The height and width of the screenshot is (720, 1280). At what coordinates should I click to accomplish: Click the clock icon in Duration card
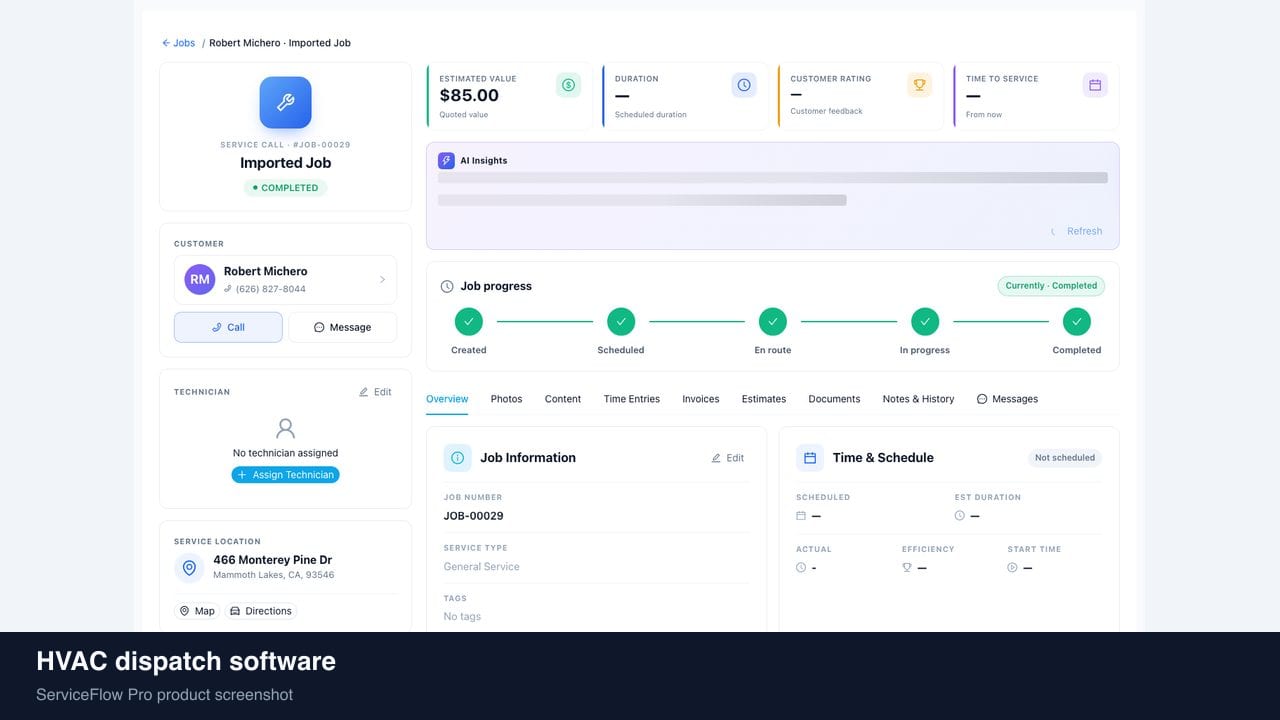(744, 85)
